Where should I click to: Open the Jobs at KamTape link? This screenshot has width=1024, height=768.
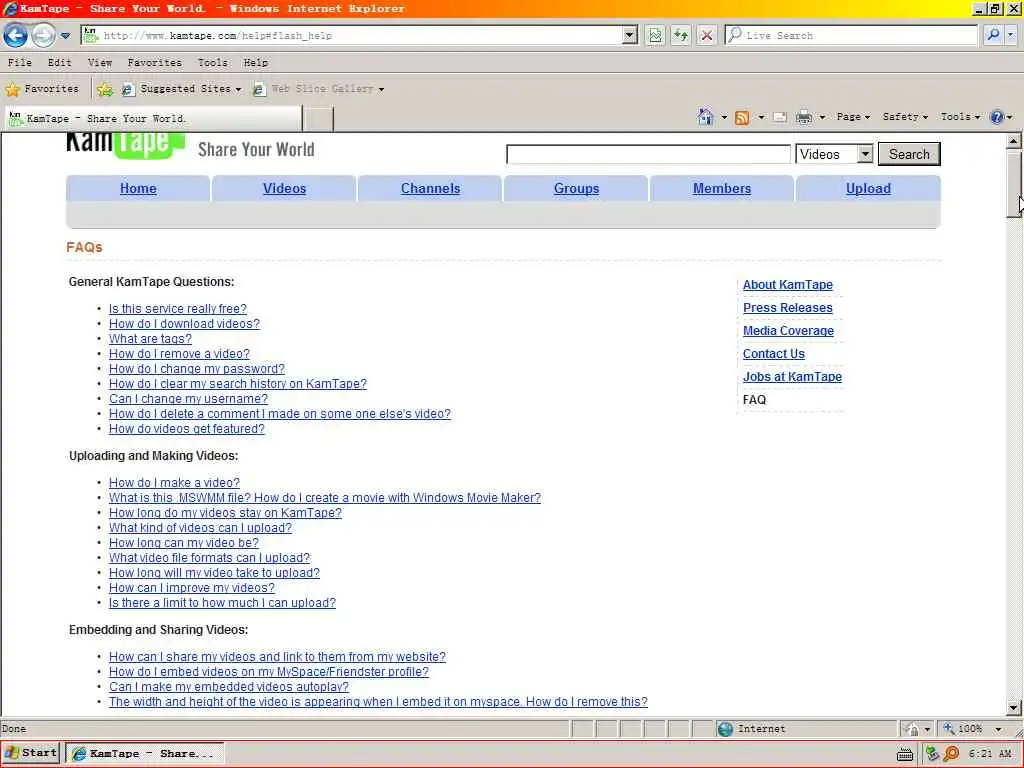(792, 377)
